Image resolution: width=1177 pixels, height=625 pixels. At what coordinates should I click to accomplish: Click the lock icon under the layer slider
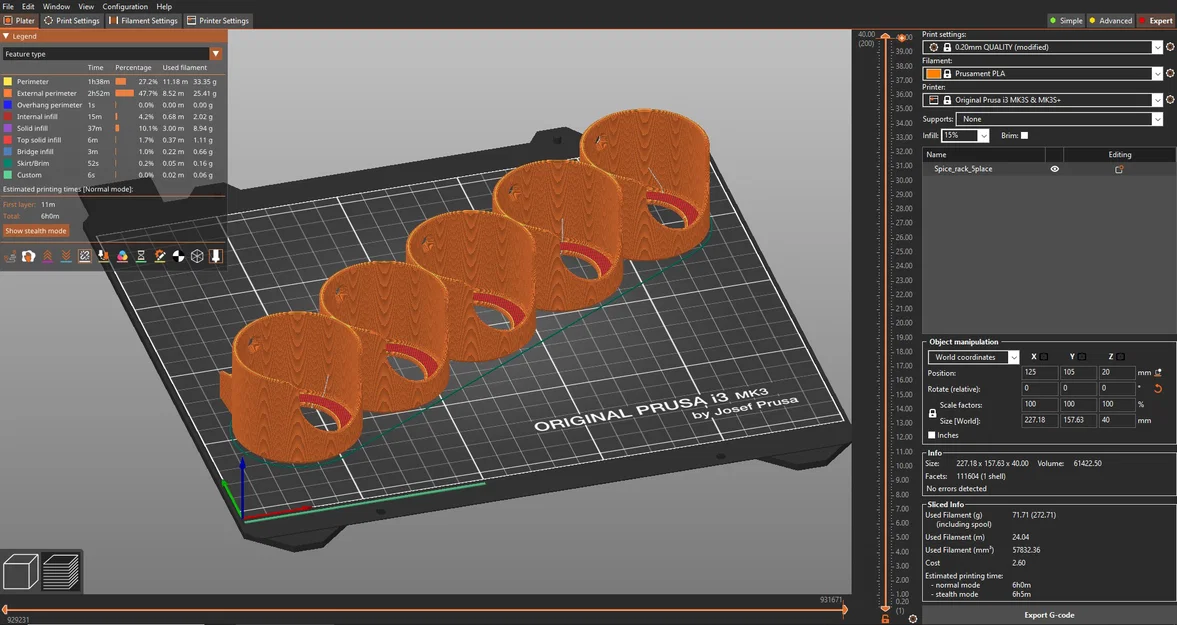[886, 619]
